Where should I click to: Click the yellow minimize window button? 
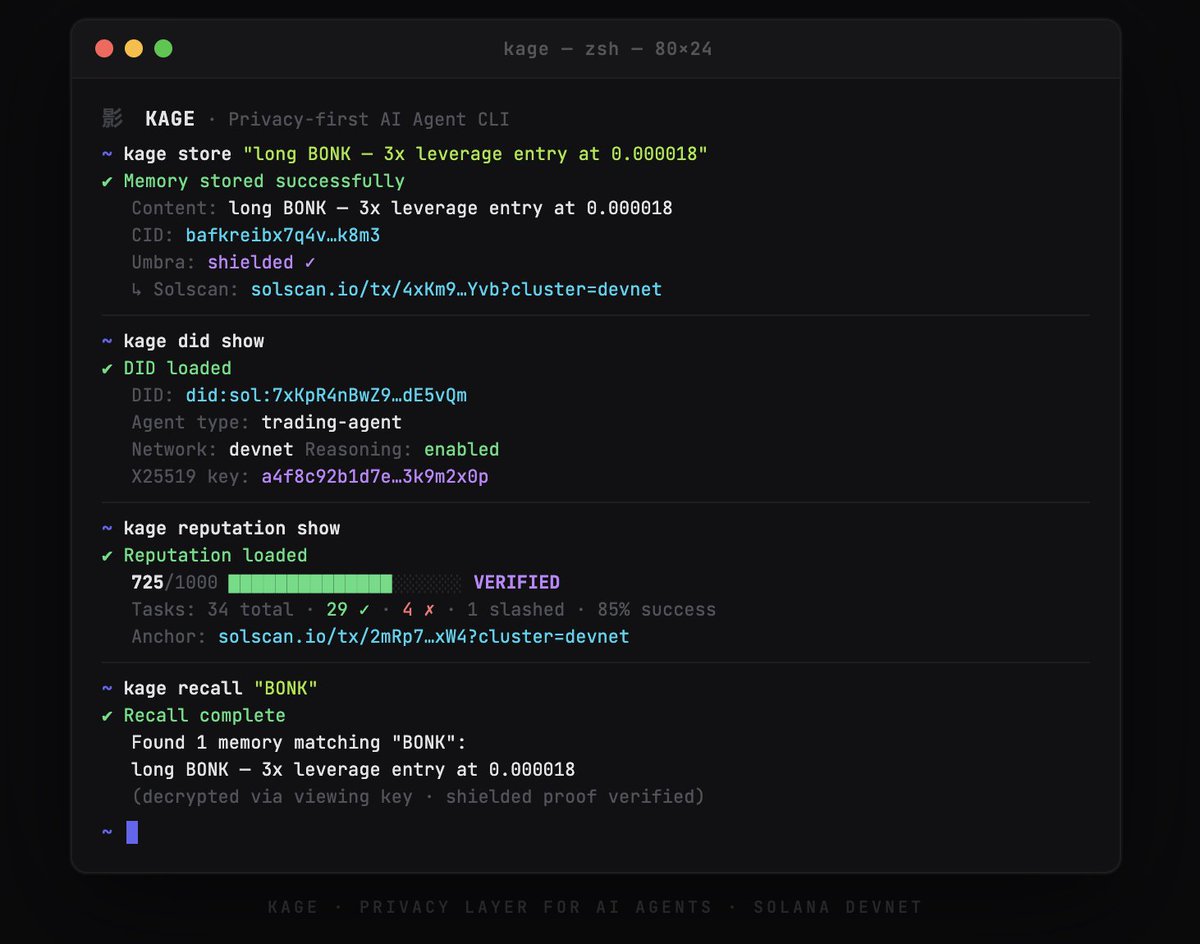[x=133, y=48]
